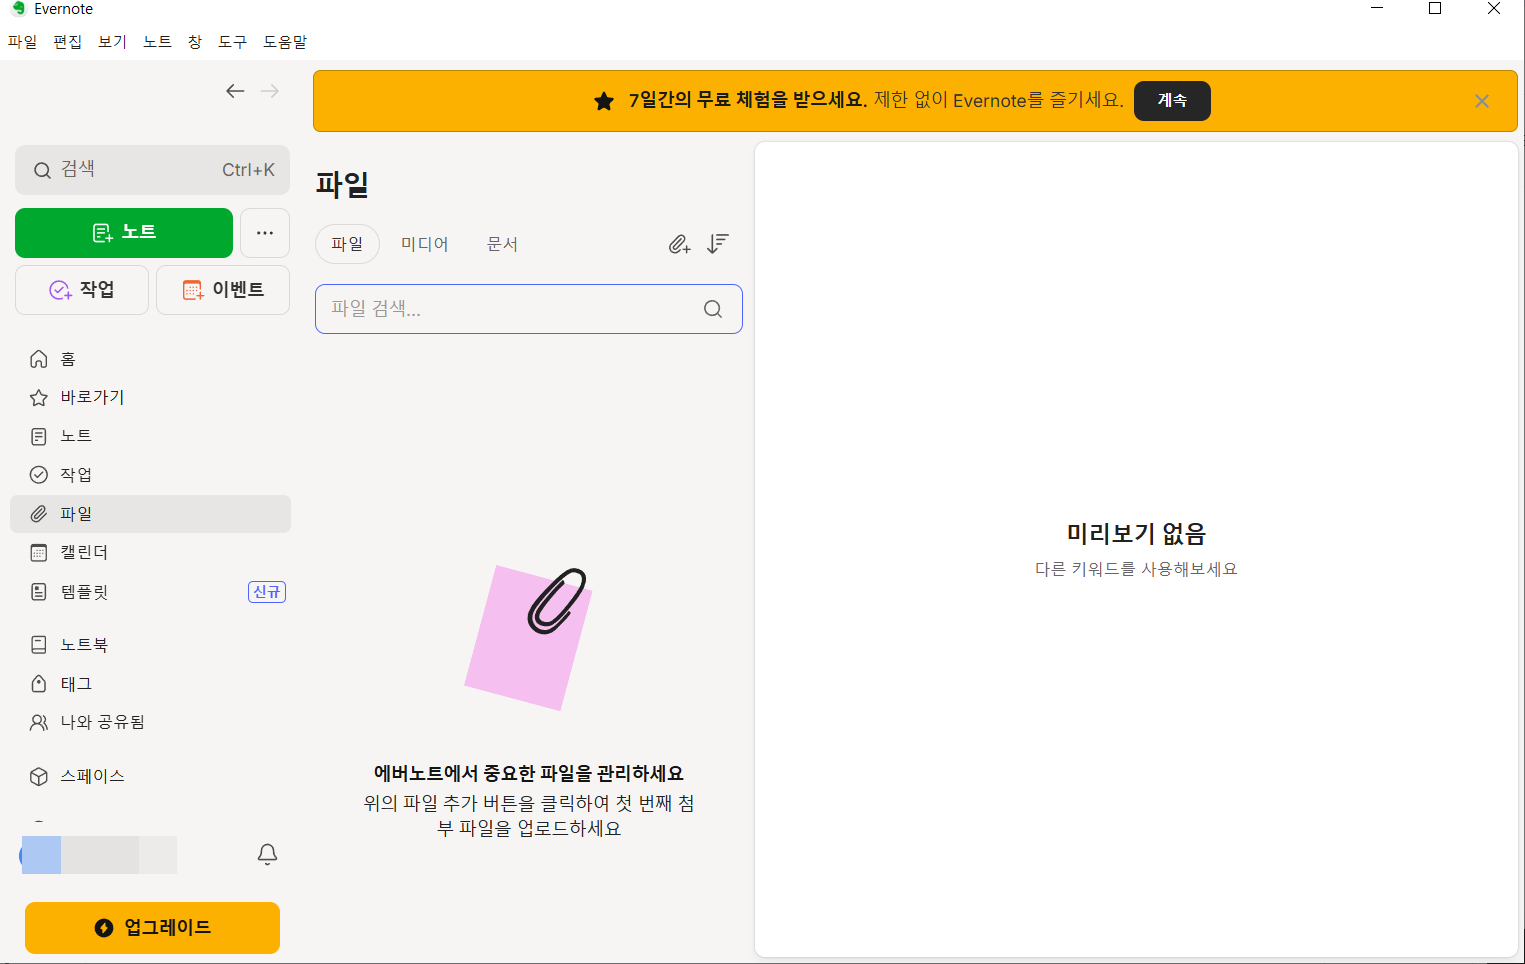Minimize the Evernote window
The height and width of the screenshot is (964, 1525).
(1377, 9)
